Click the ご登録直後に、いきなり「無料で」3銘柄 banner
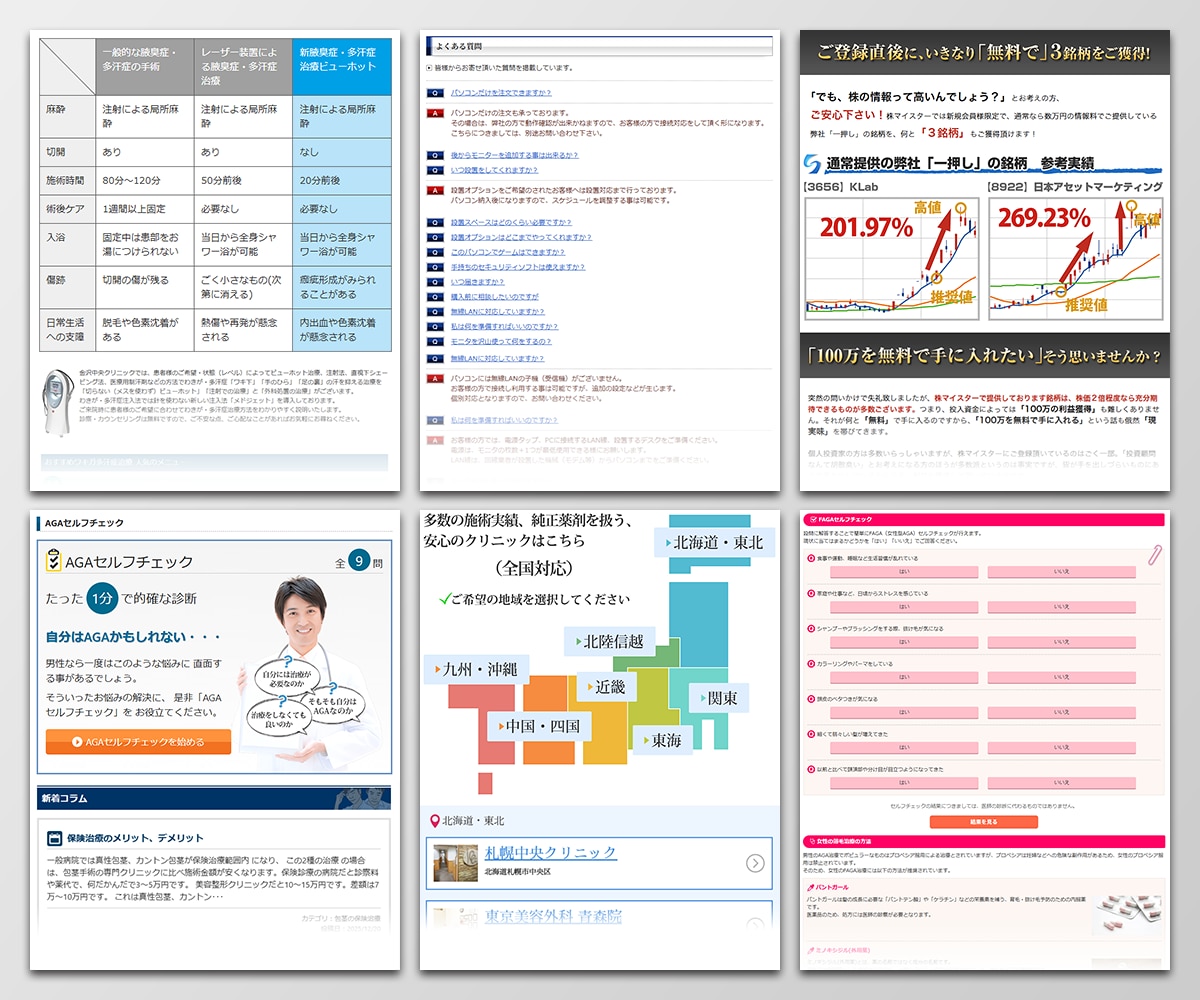Screen dimensions: 1200x1000 984,51
